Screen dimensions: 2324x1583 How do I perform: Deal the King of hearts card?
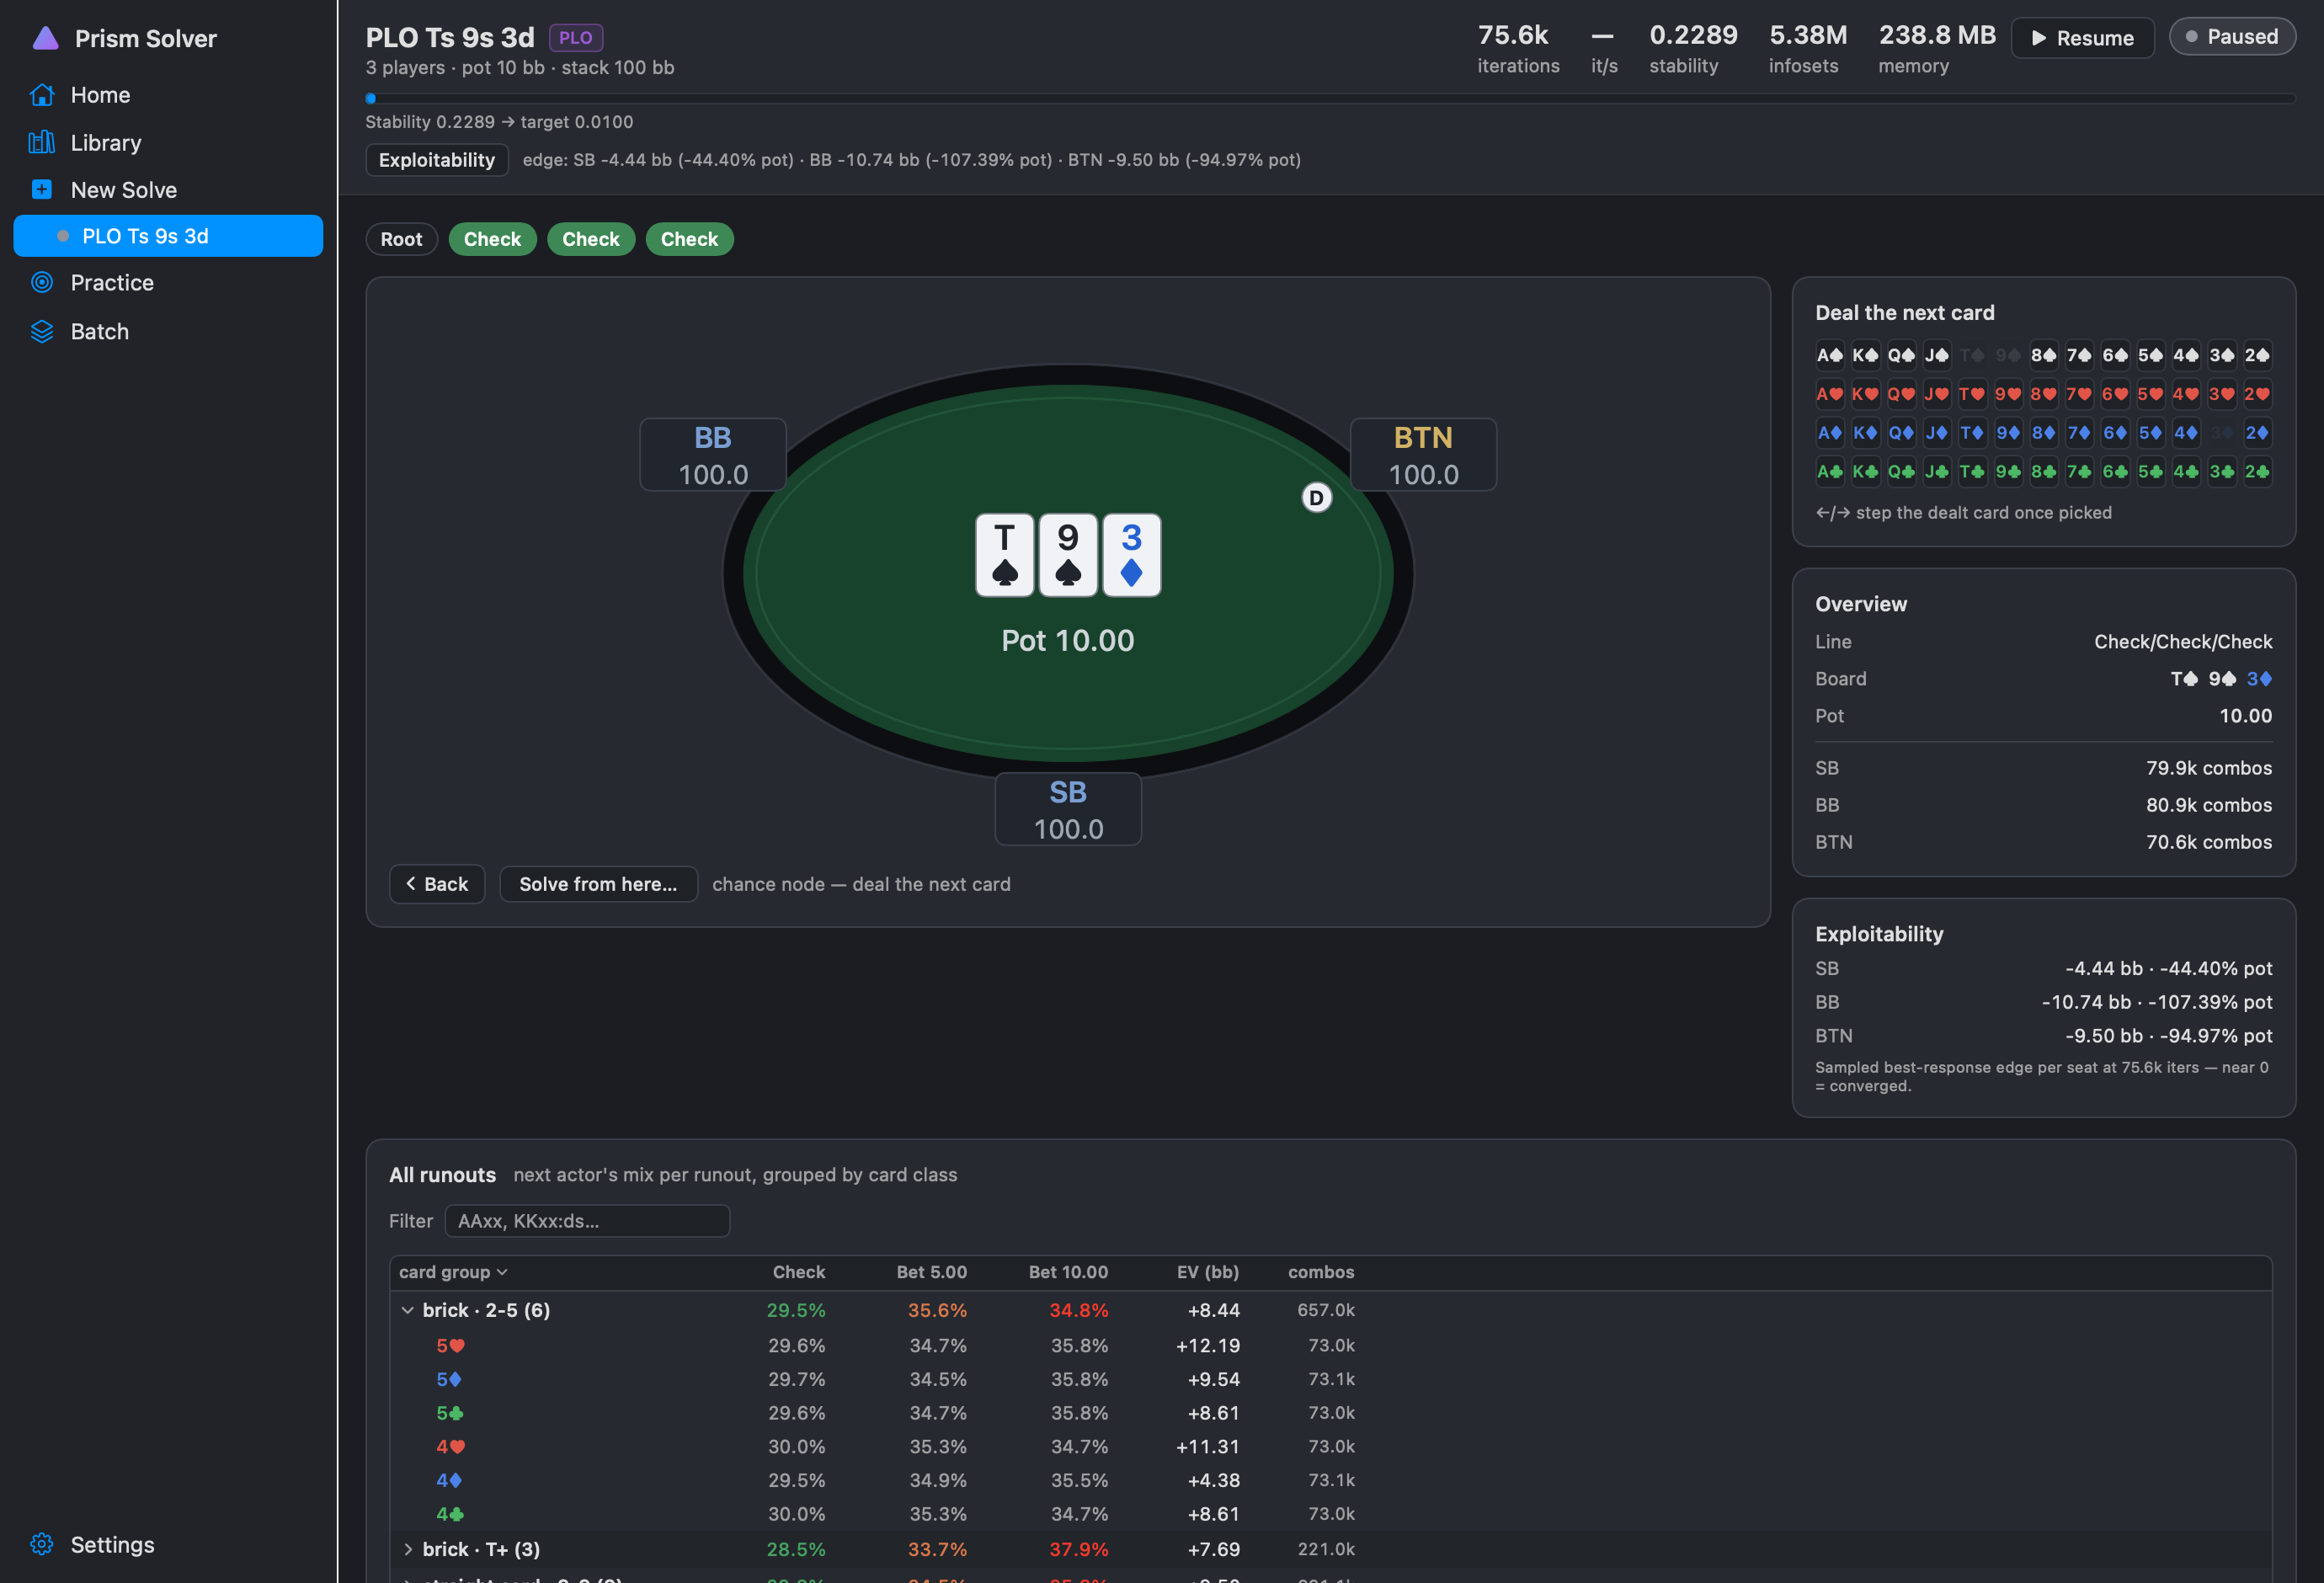tap(1865, 394)
